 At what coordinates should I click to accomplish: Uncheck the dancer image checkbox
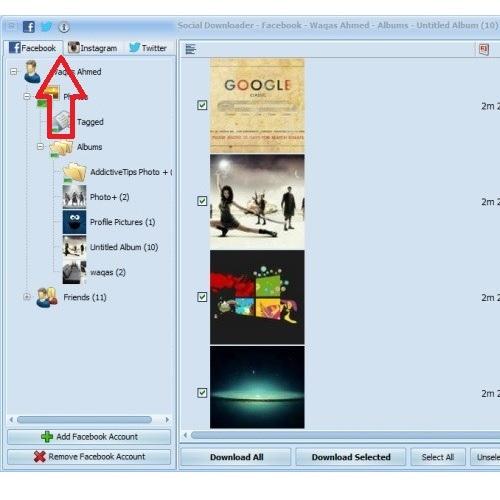(x=202, y=201)
